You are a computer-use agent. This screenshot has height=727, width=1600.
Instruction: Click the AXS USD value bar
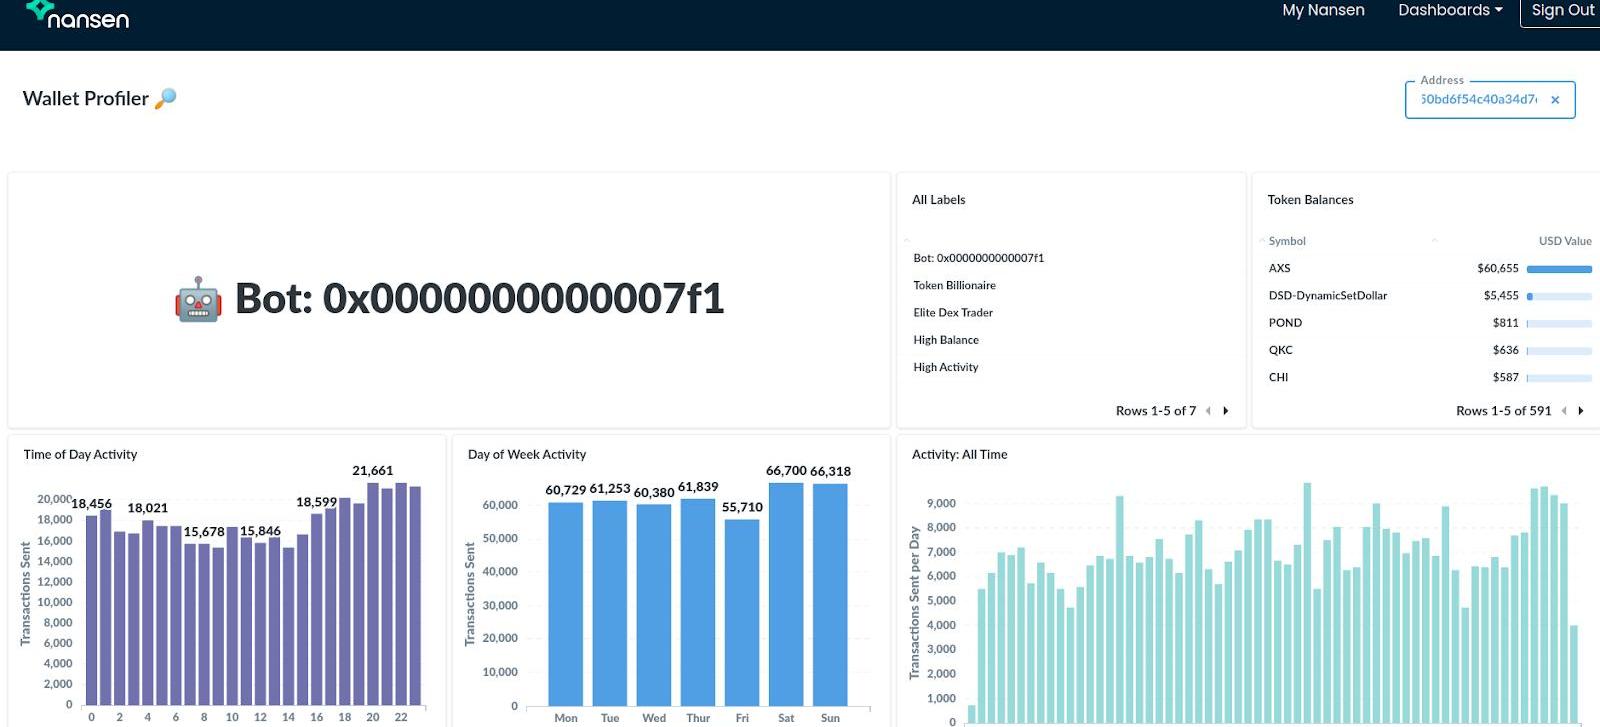coord(1558,269)
